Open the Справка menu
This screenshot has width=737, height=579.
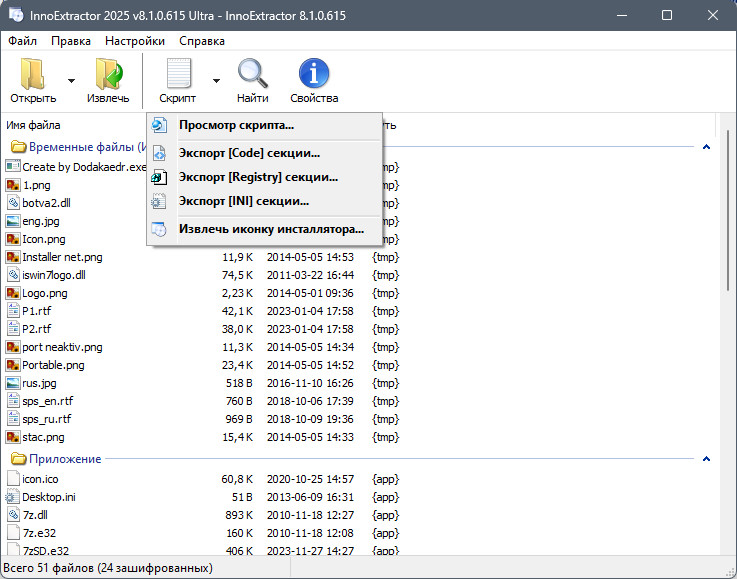pyautogui.click(x=202, y=41)
